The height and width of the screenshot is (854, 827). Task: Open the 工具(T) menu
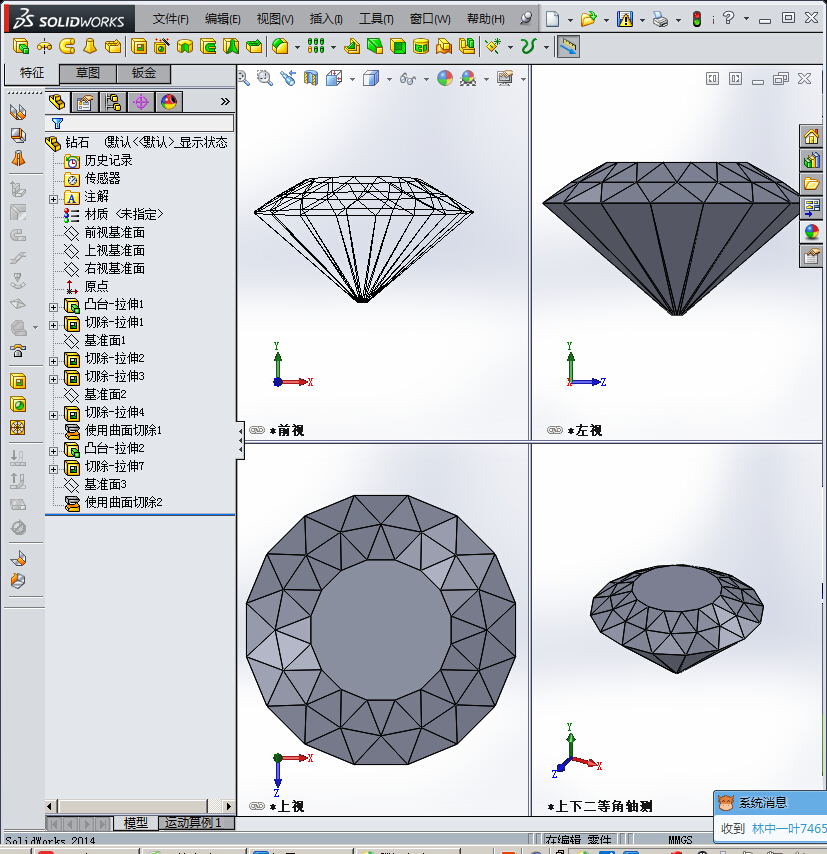click(x=376, y=19)
